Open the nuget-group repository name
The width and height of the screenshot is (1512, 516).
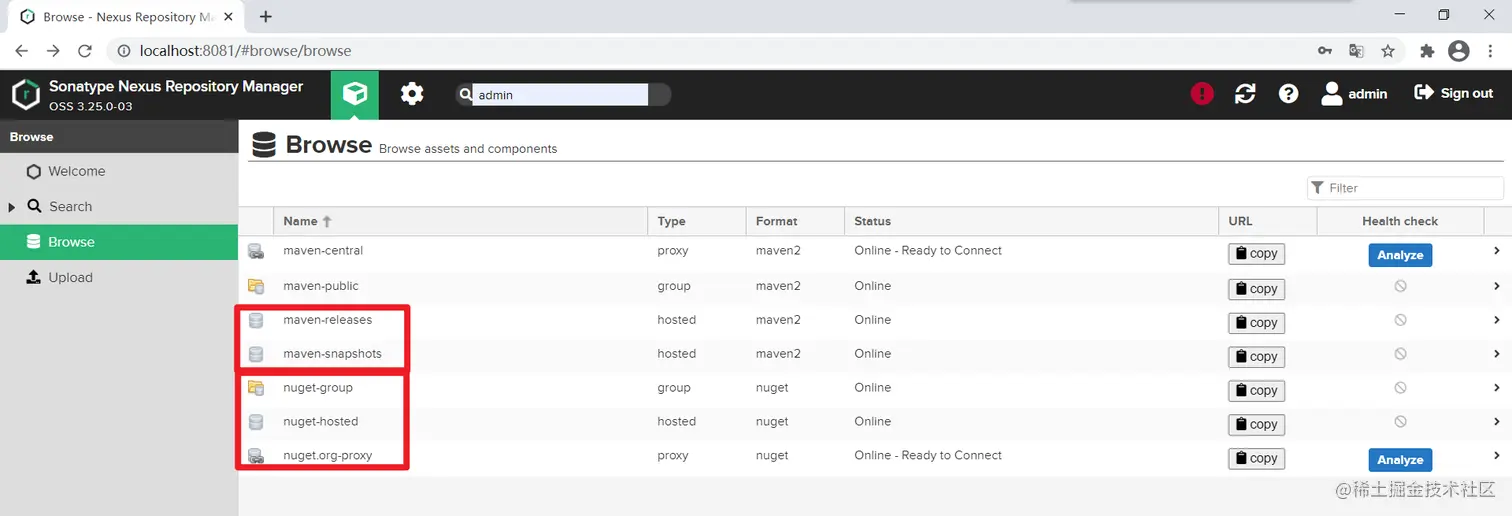pyautogui.click(x=318, y=388)
